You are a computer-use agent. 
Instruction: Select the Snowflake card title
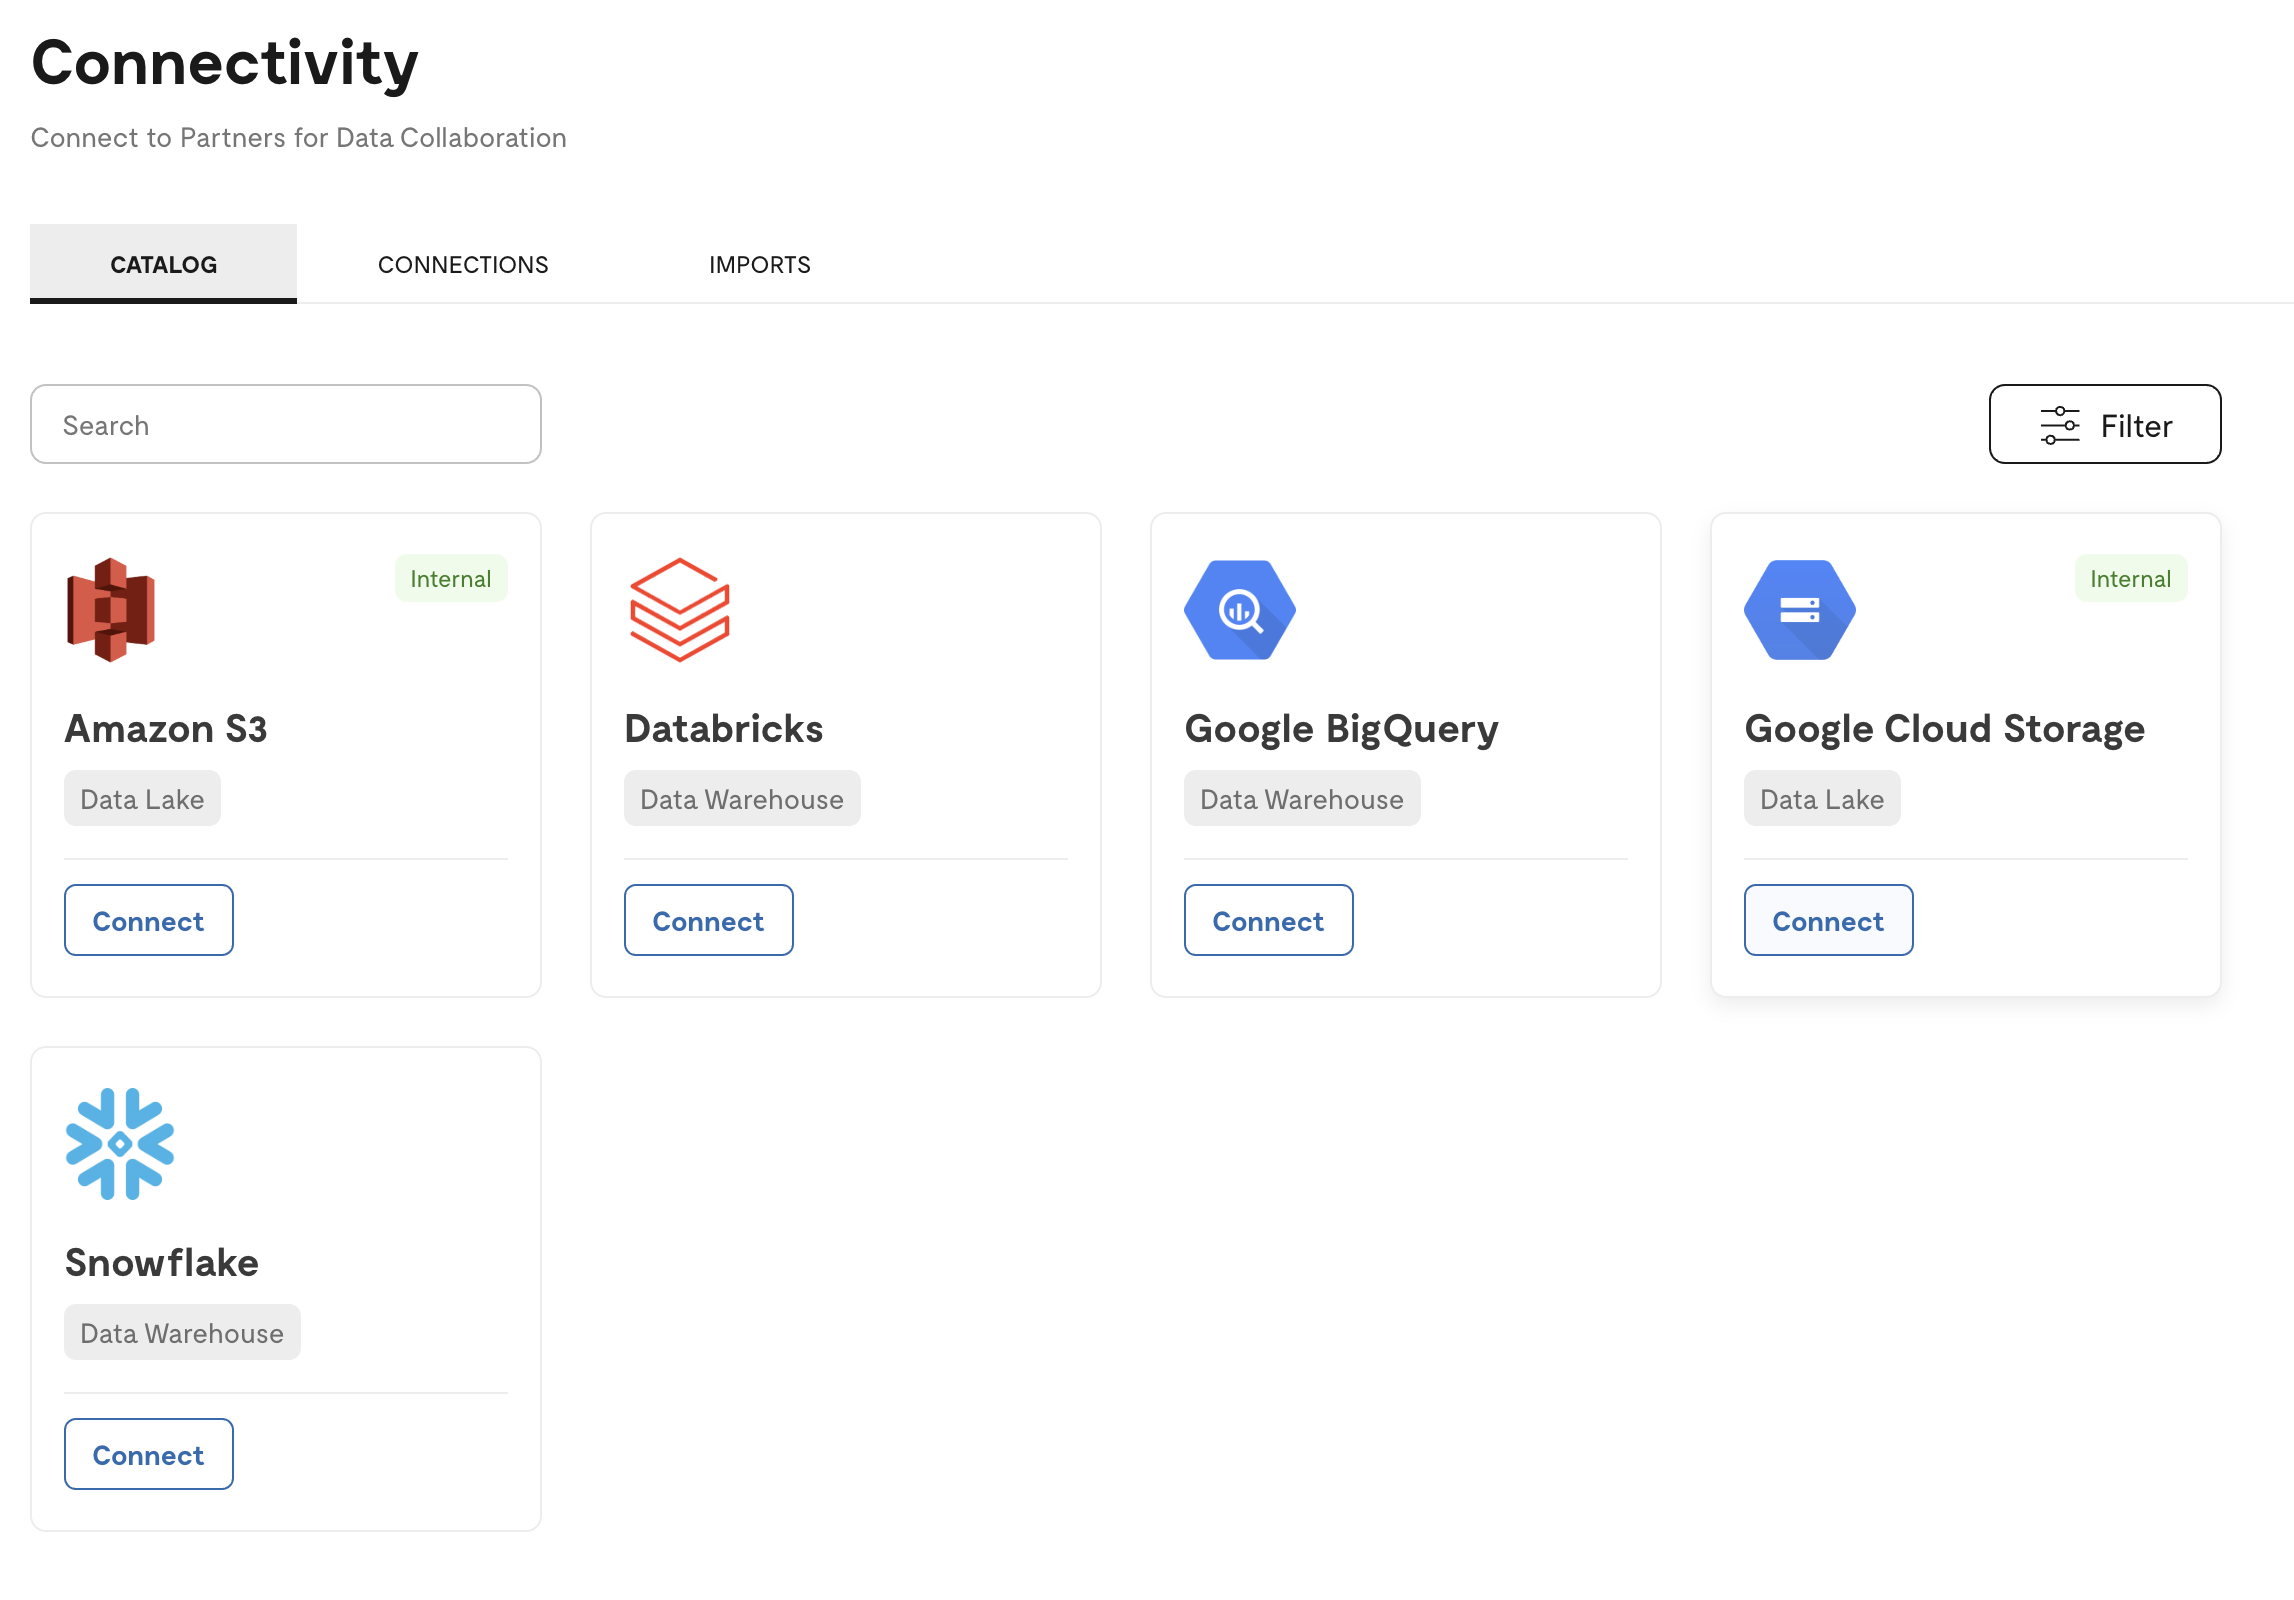coord(162,1263)
